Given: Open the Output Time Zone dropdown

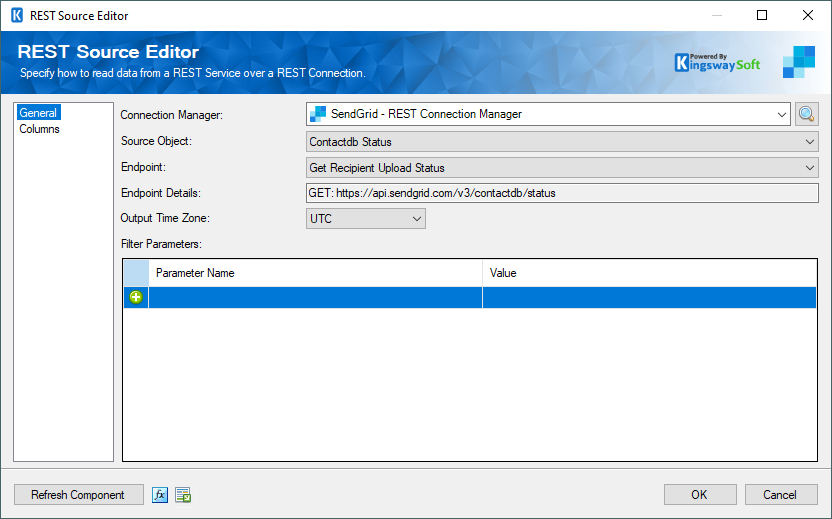Looking at the screenshot, I should point(366,219).
